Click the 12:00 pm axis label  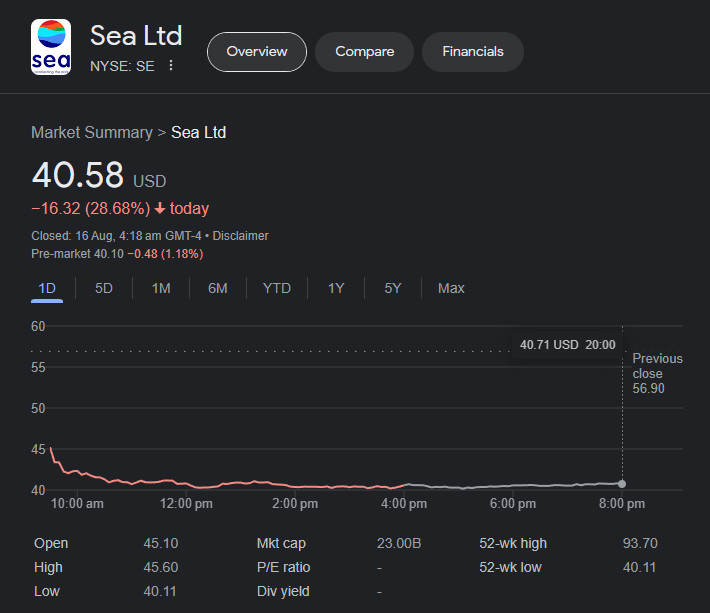[186, 504]
